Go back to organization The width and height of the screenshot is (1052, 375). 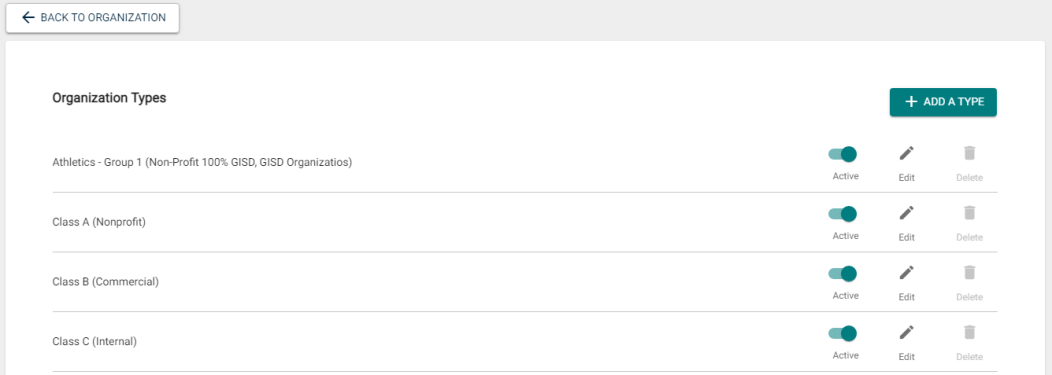(x=93, y=18)
